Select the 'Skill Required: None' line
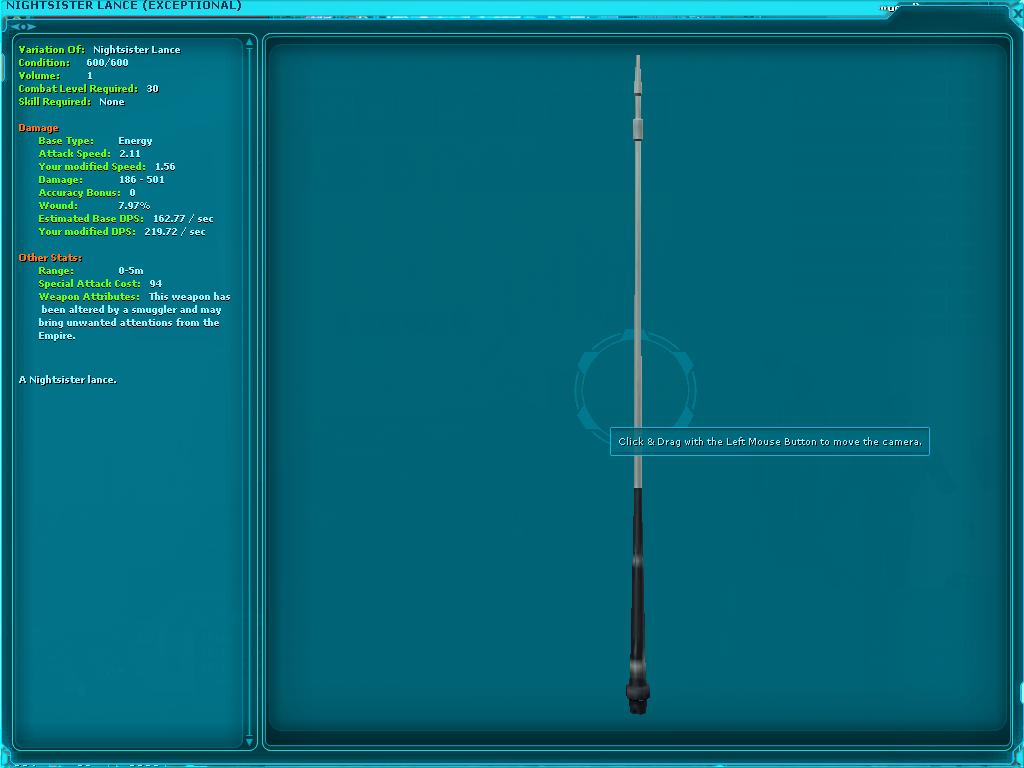Screen dimensions: 1024x768 click(x=71, y=102)
